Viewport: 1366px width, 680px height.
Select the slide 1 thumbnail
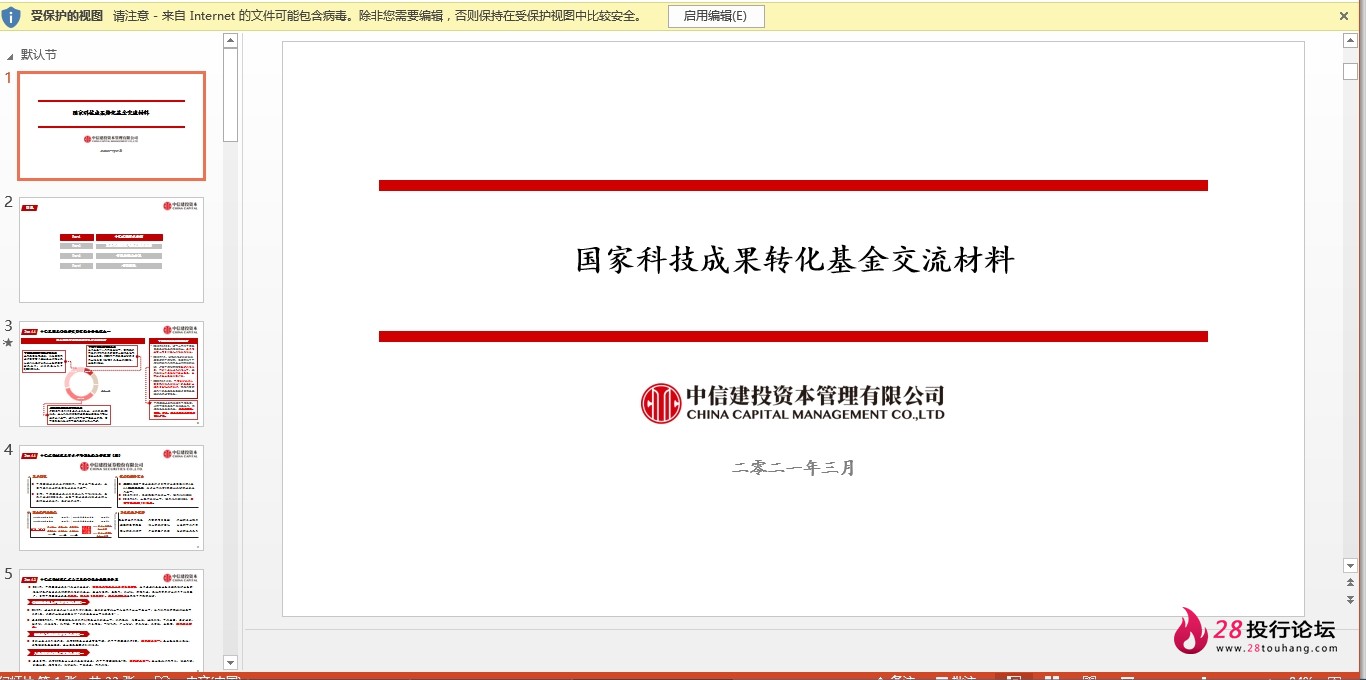[112, 126]
